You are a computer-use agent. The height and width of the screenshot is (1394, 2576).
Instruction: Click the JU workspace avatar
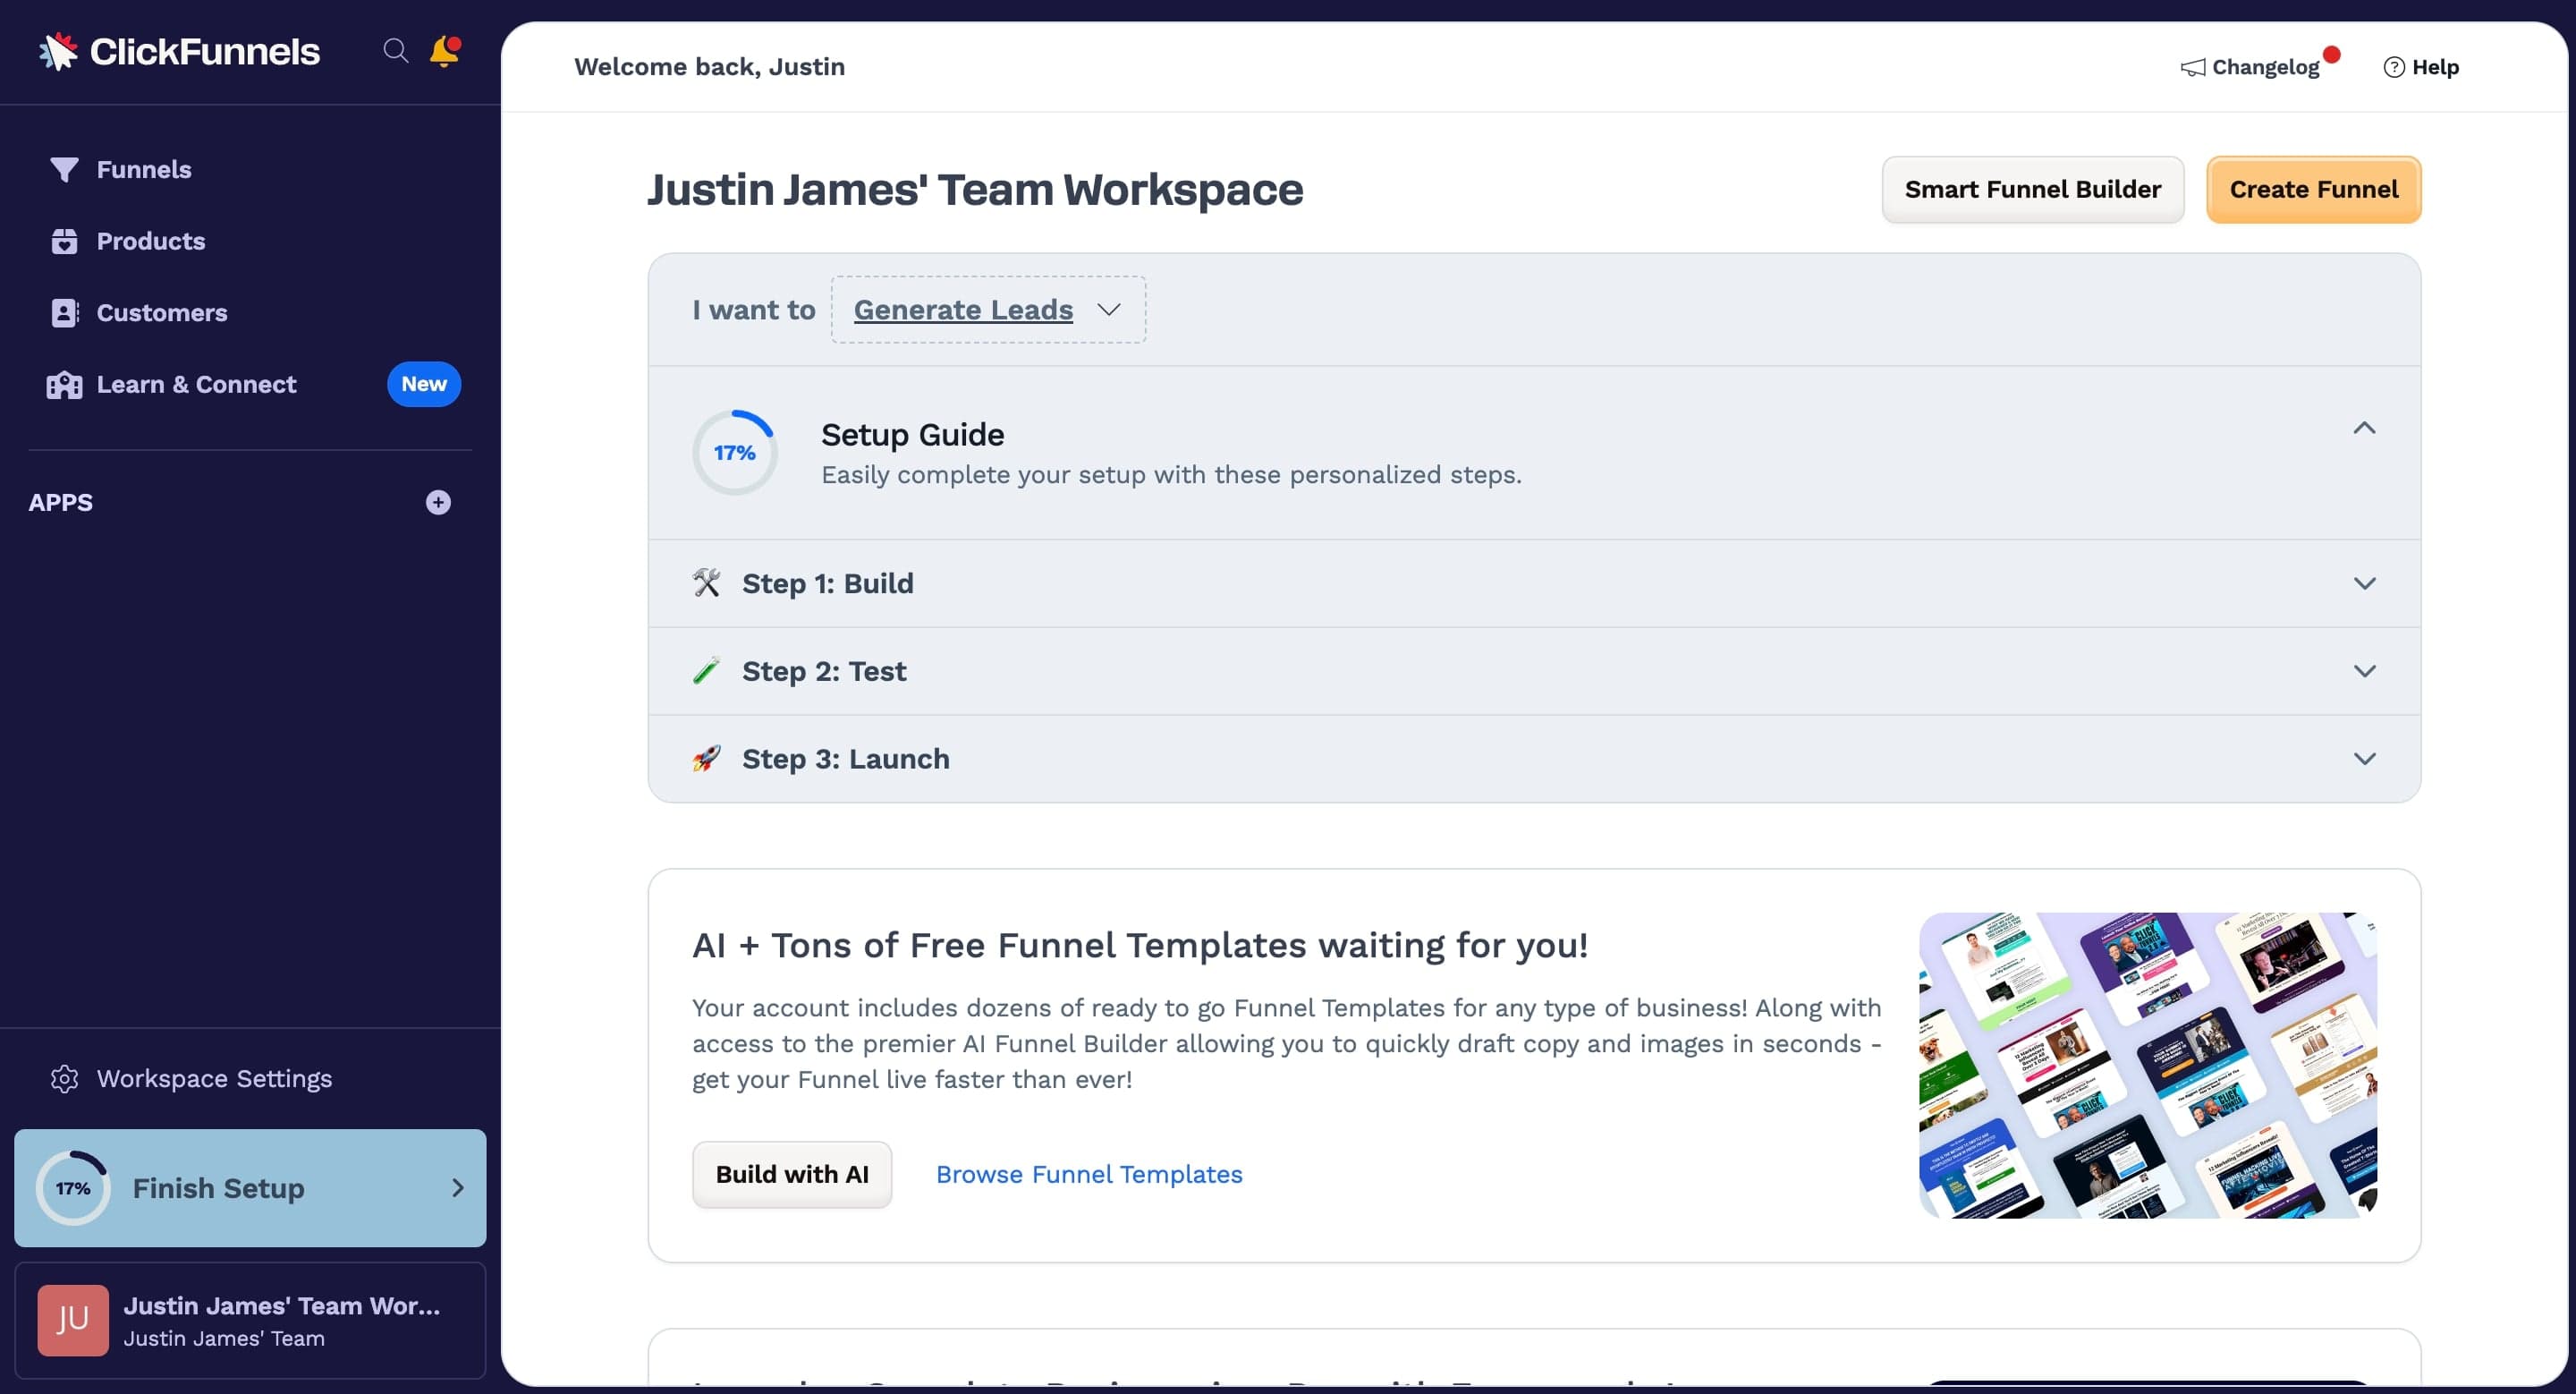(73, 1321)
